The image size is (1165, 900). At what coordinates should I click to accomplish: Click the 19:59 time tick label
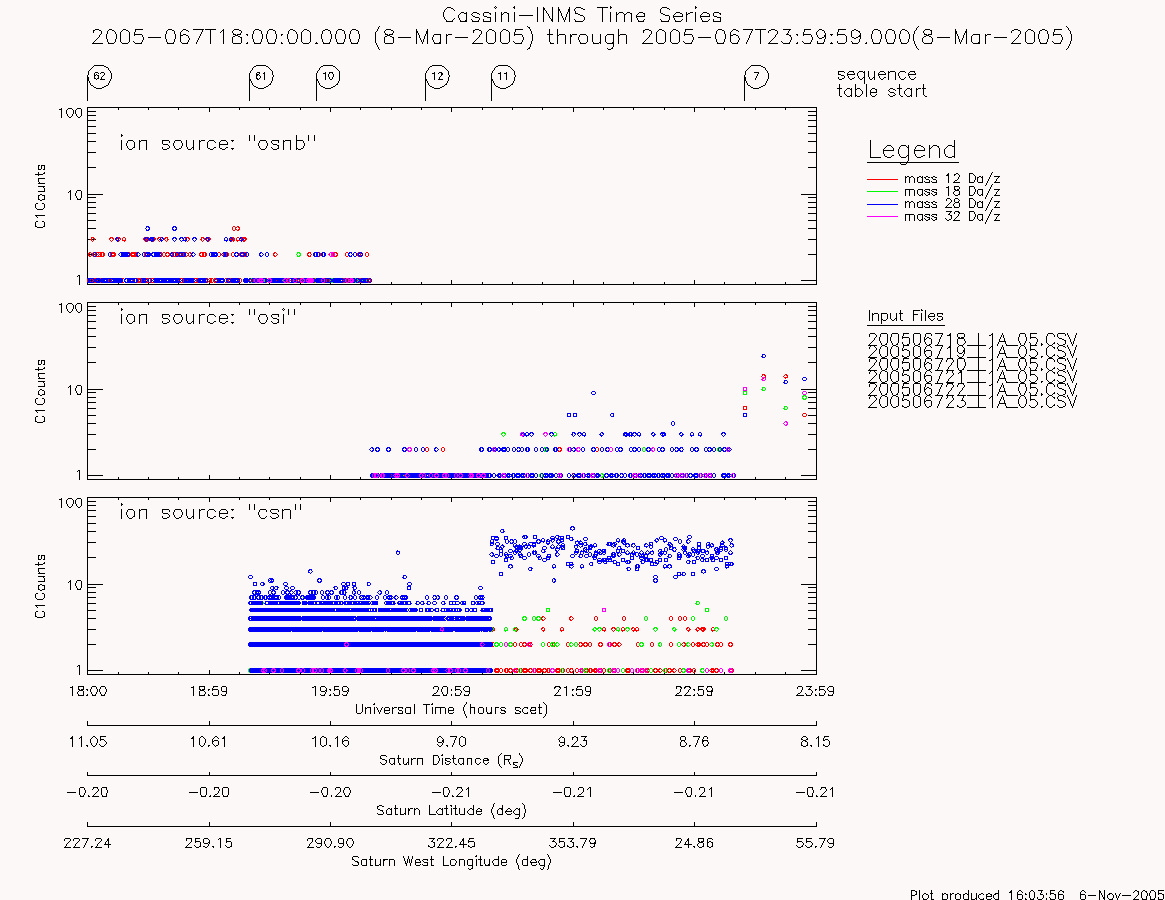[330, 691]
